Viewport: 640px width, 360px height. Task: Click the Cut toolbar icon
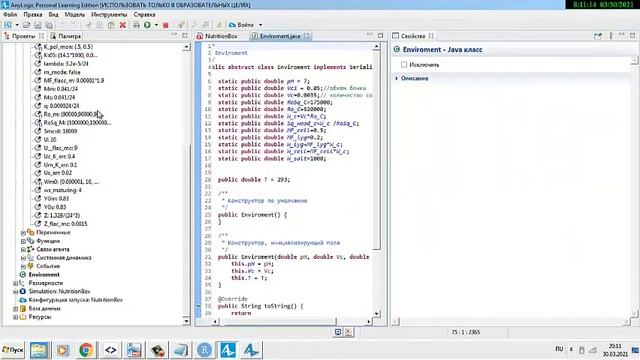point(89,25)
